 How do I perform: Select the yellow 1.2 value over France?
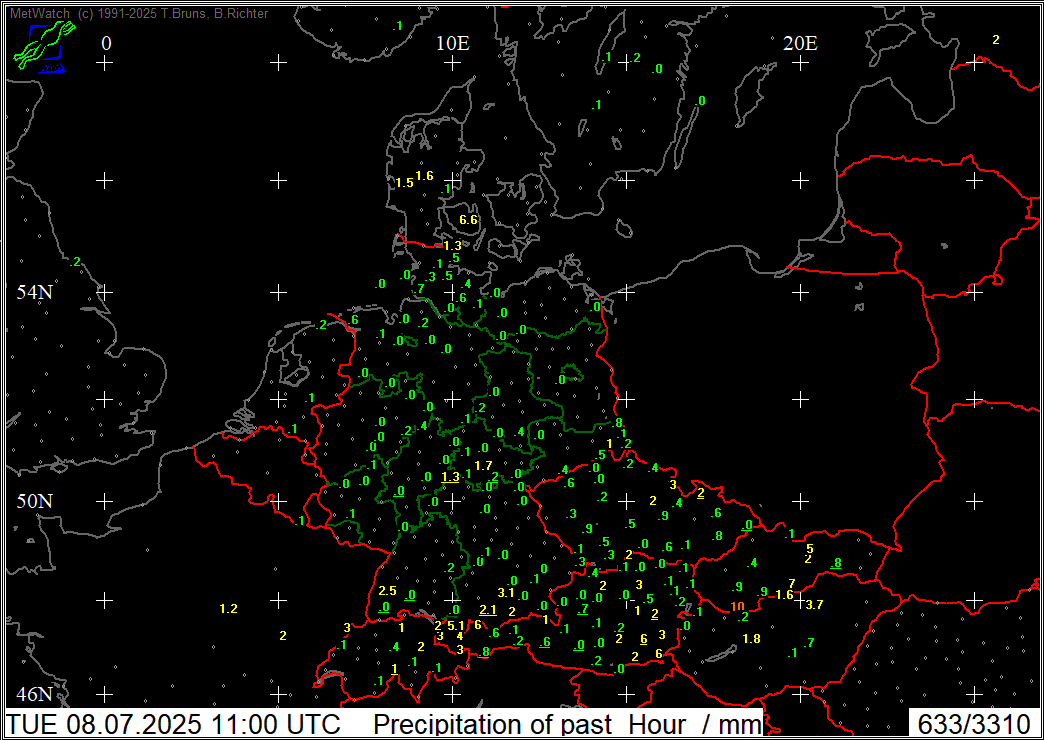(x=228, y=608)
